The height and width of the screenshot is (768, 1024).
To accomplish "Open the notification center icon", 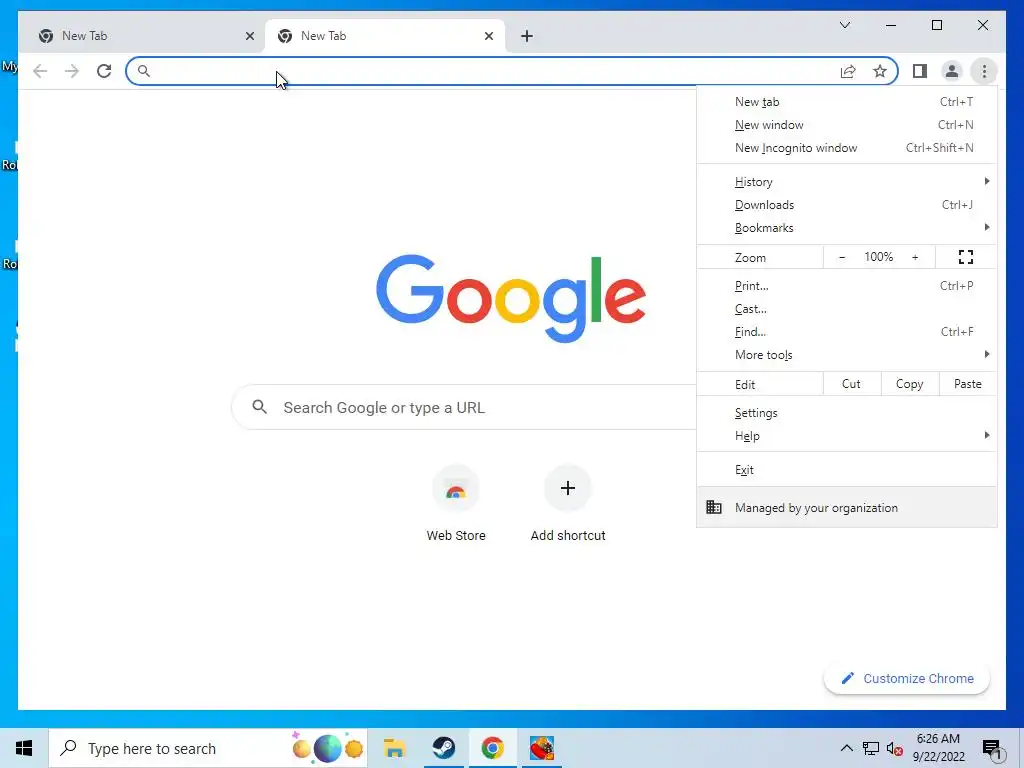I will pyautogui.click(x=992, y=749).
